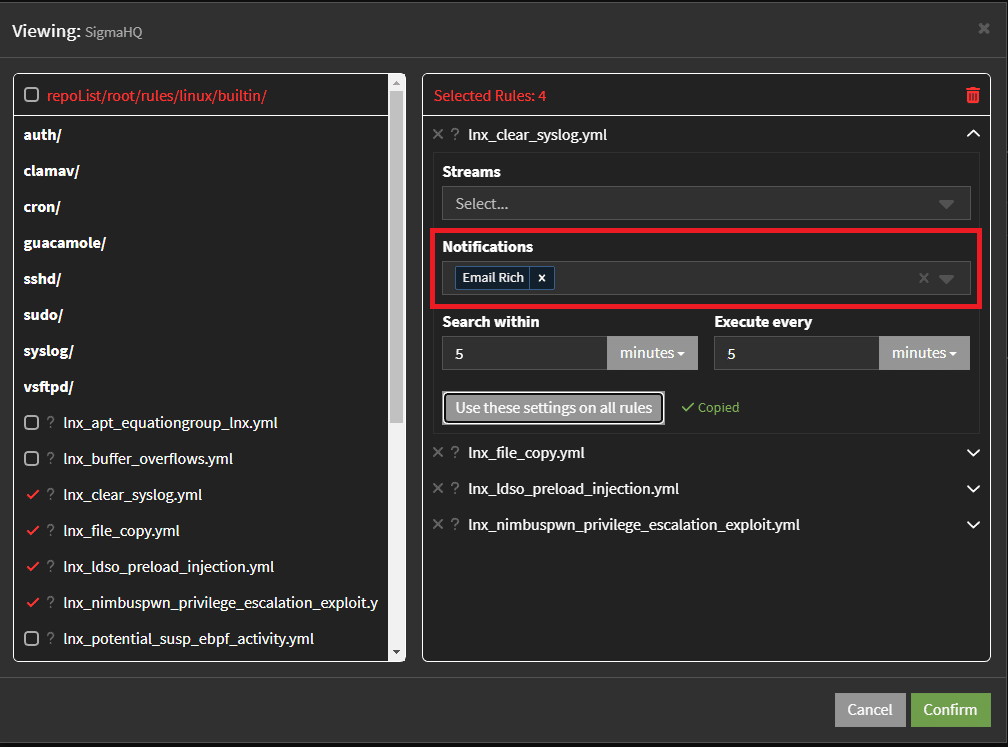Expand the lnx_file_copy.yml rule settings

point(973,453)
